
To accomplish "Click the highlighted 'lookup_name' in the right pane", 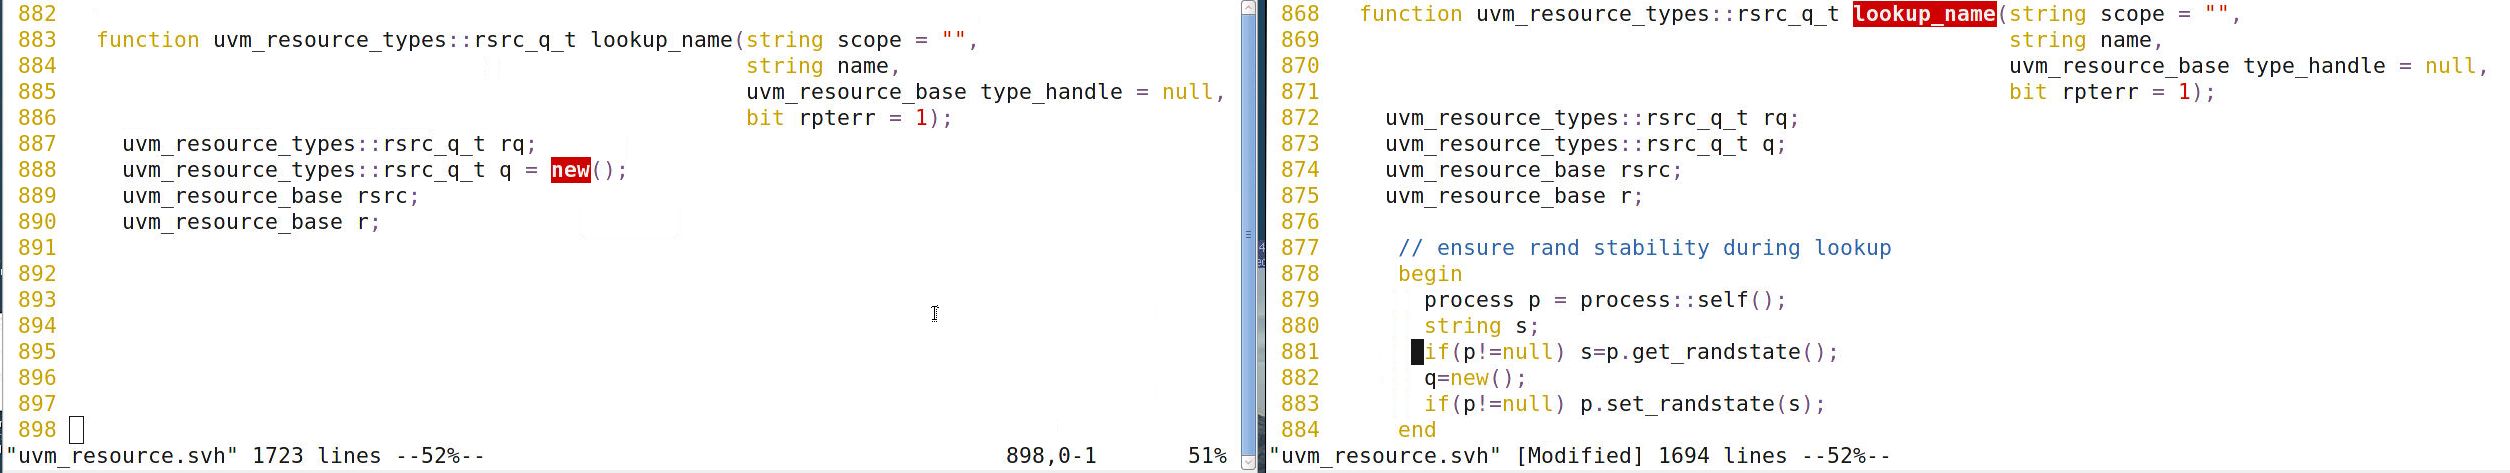I will [x=1924, y=14].
